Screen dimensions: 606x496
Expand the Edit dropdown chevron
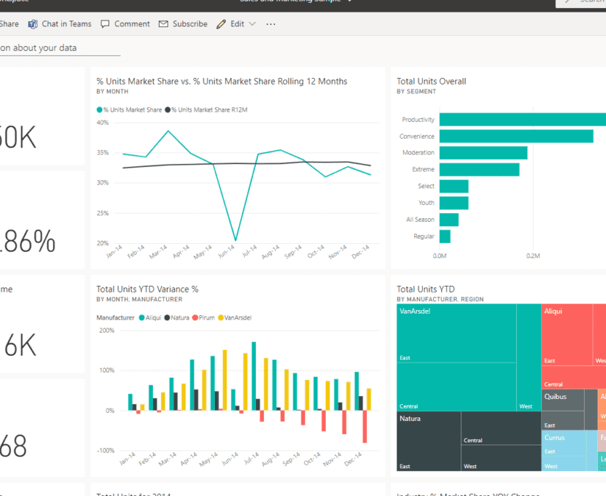pyautogui.click(x=252, y=24)
